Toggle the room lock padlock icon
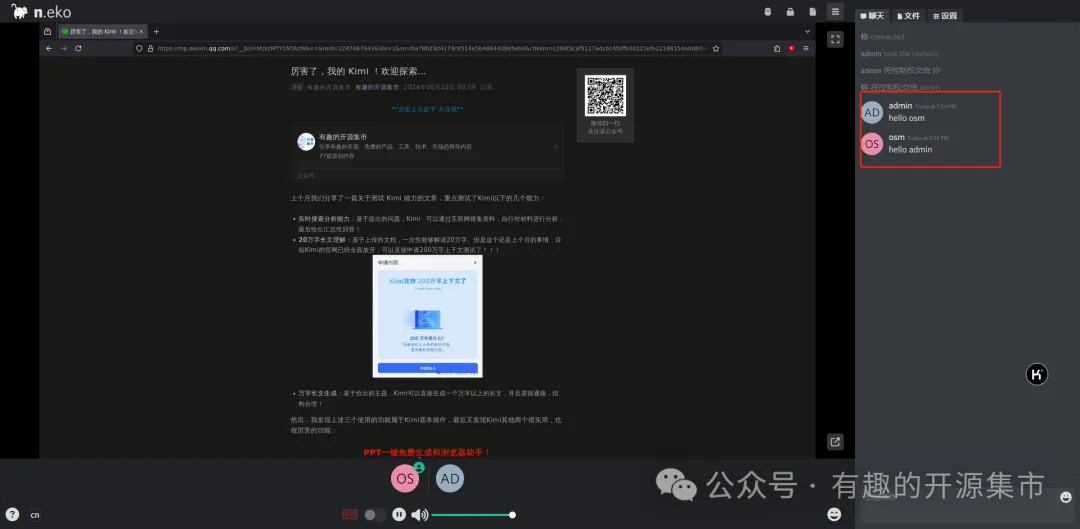Viewport: 1080px width, 529px height. point(791,12)
